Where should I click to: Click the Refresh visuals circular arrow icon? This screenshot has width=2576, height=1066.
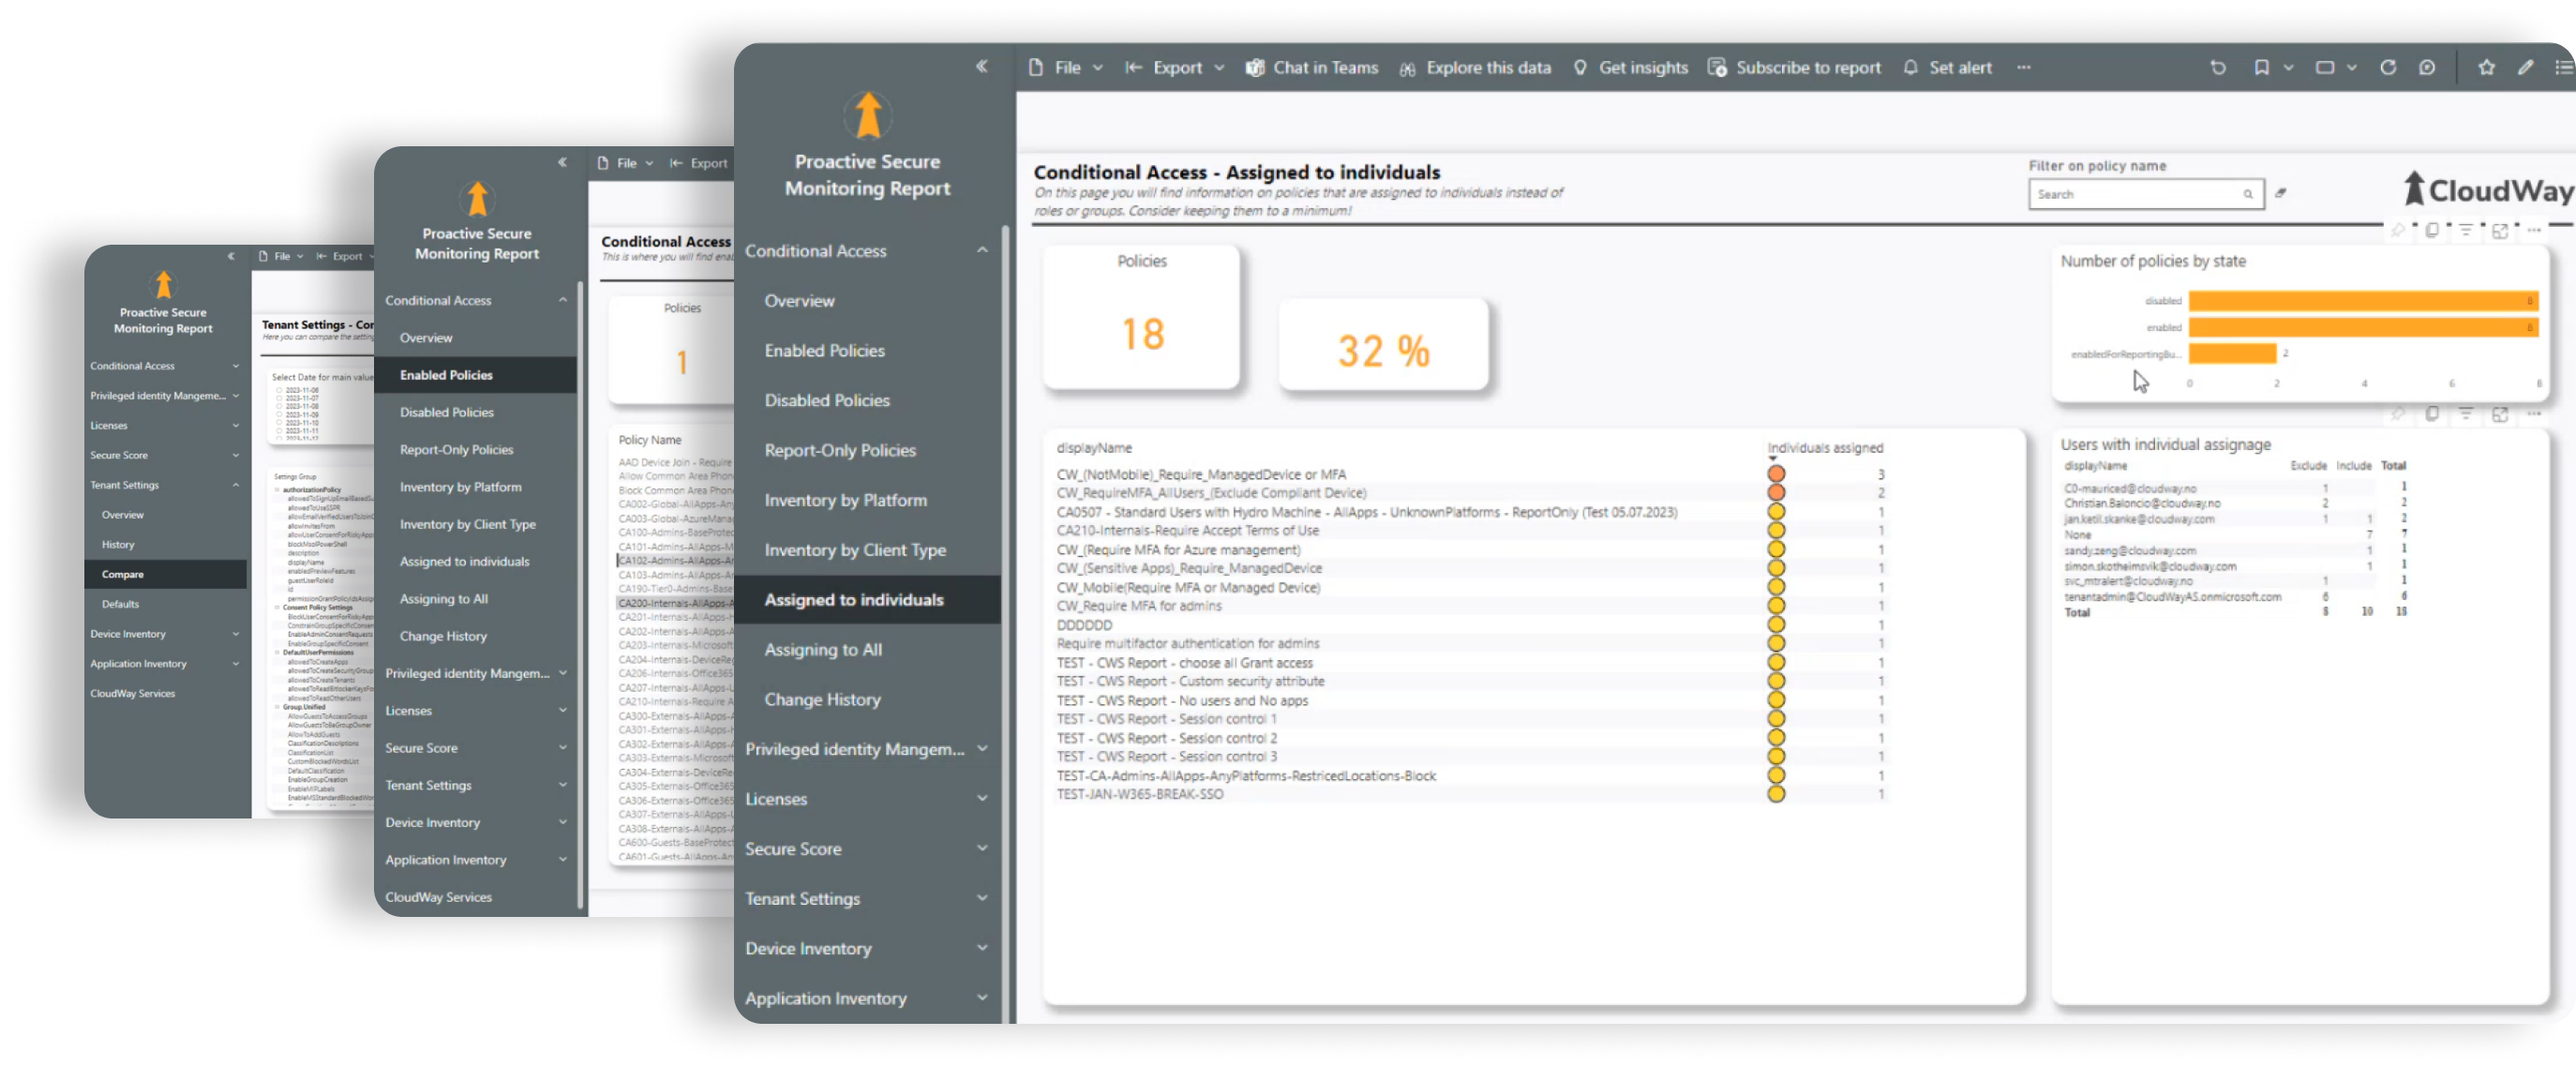point(2388,68)
